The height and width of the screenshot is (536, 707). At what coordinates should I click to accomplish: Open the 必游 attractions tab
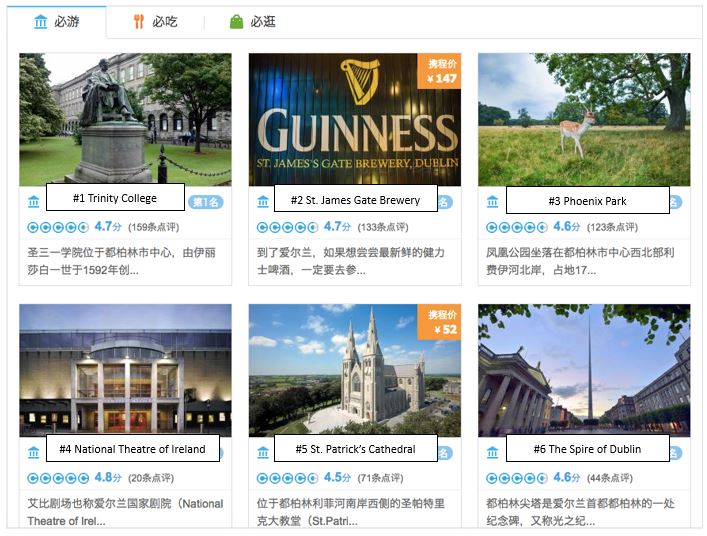tap(57, 21)
